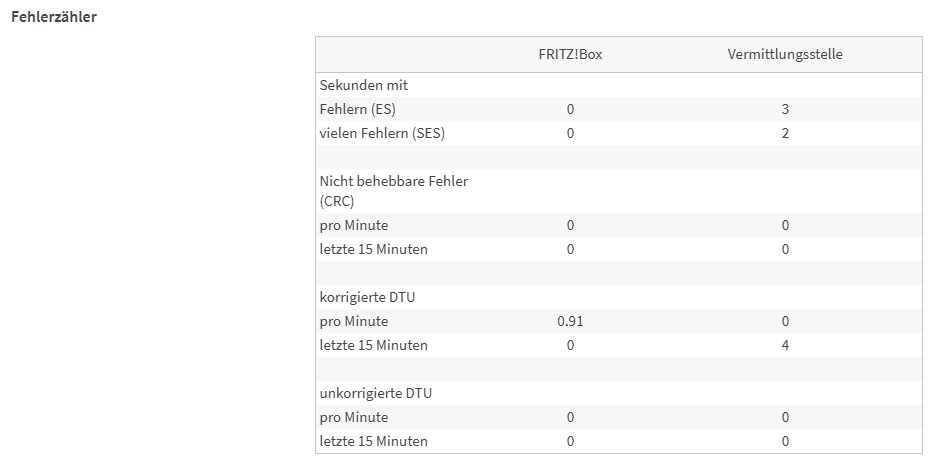Click 'pro Minute' under korrigierte DTU
Screen dimensions: 942x462
354,321
